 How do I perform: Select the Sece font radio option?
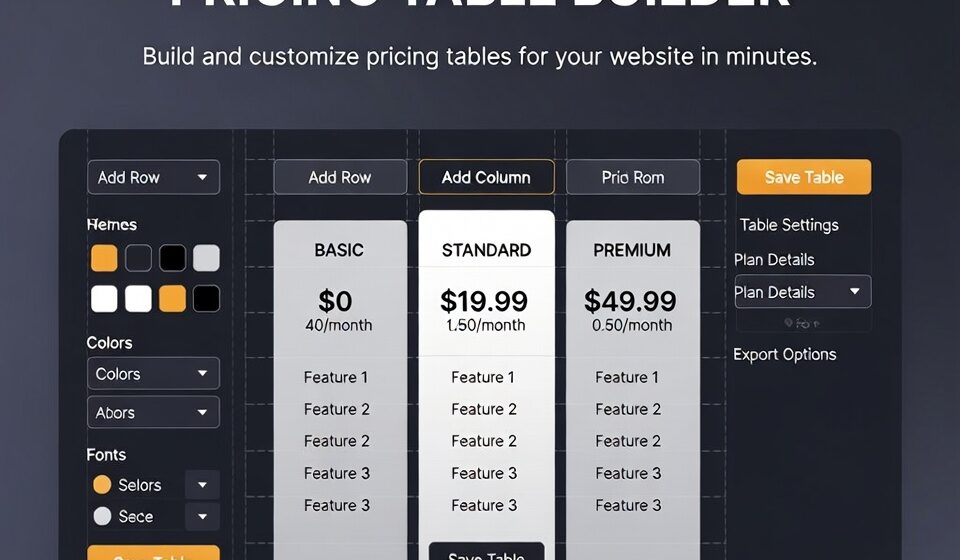(102, 517)
